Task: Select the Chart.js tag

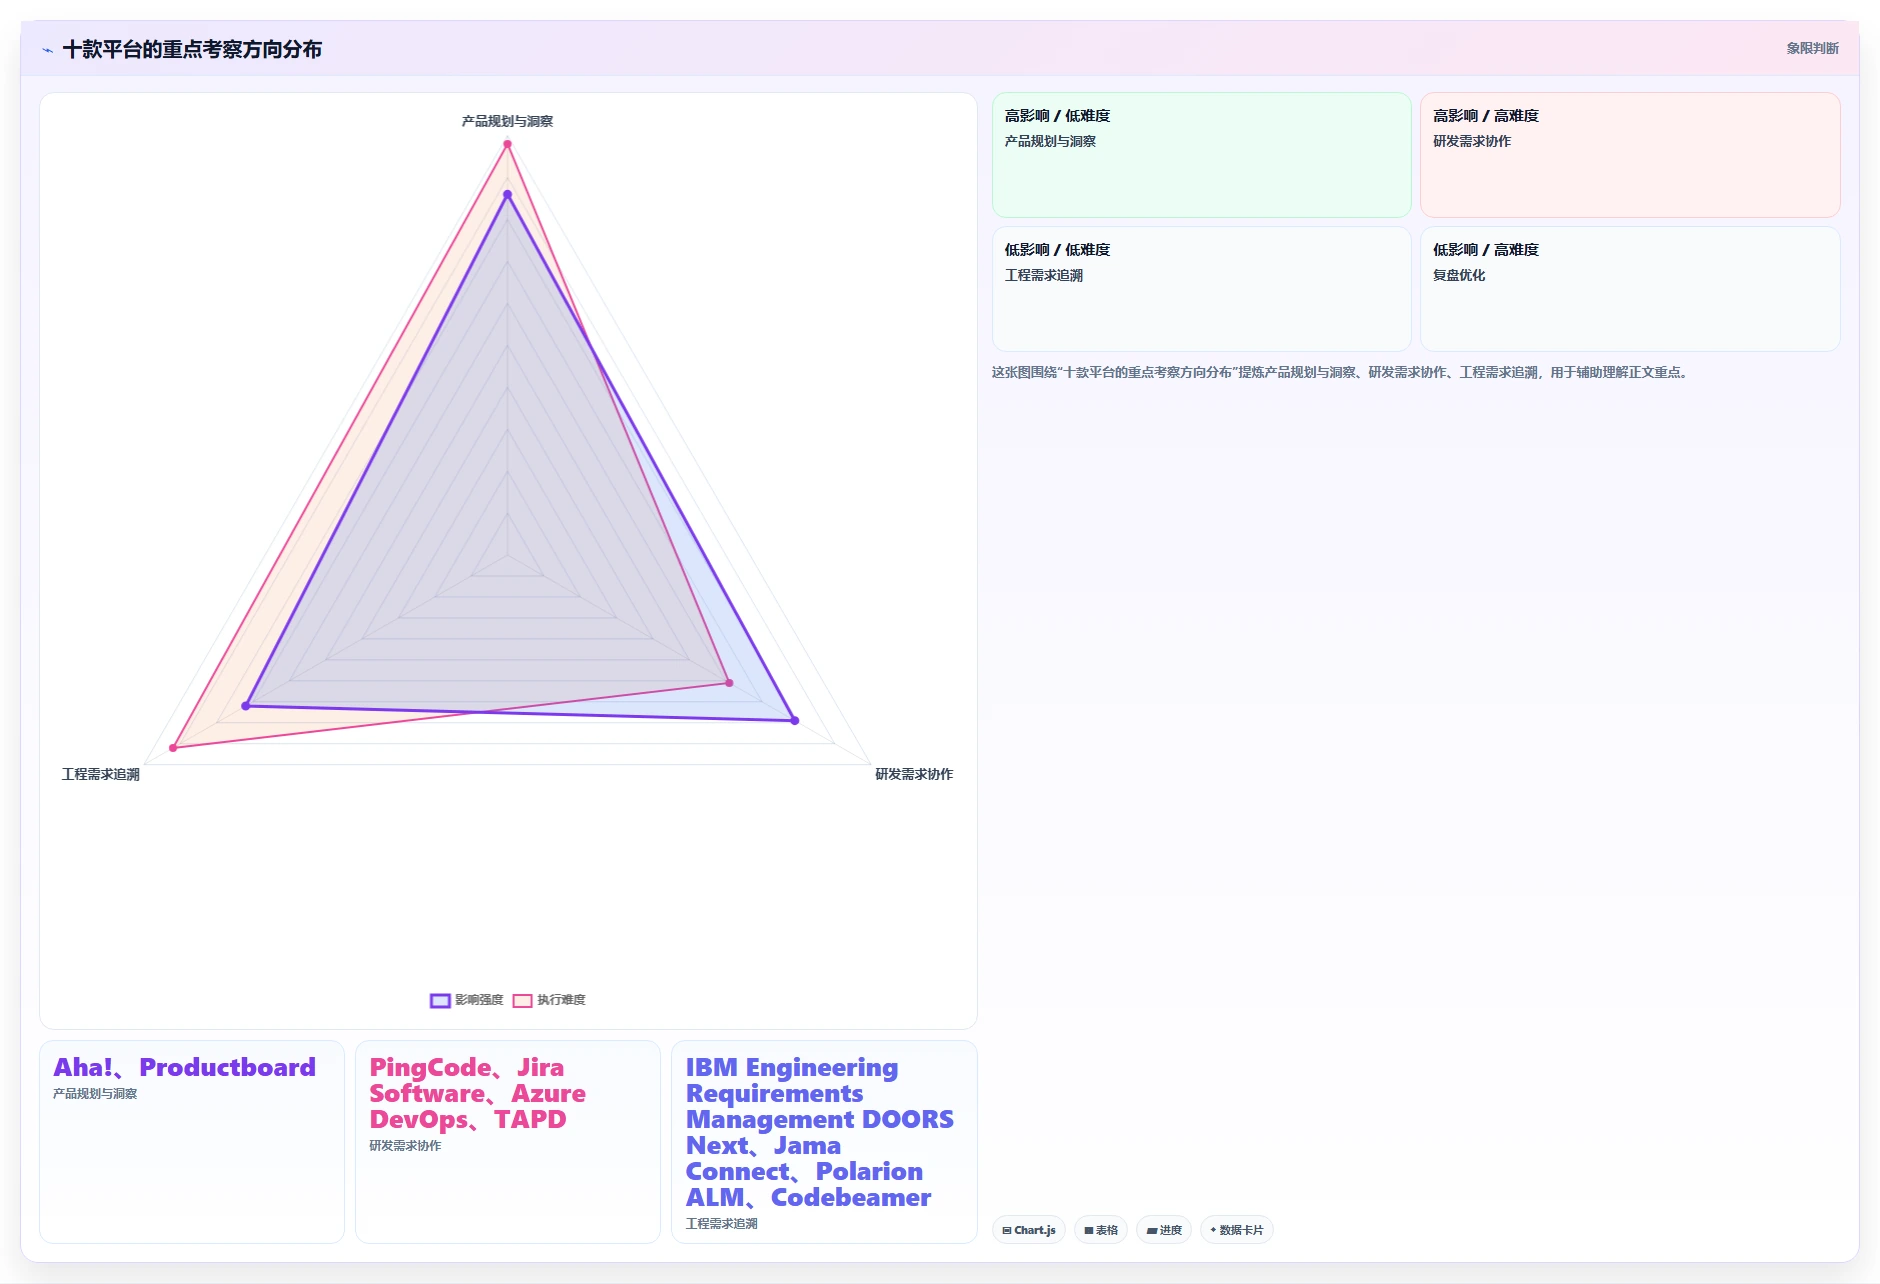Action: pos(1029,1230)
